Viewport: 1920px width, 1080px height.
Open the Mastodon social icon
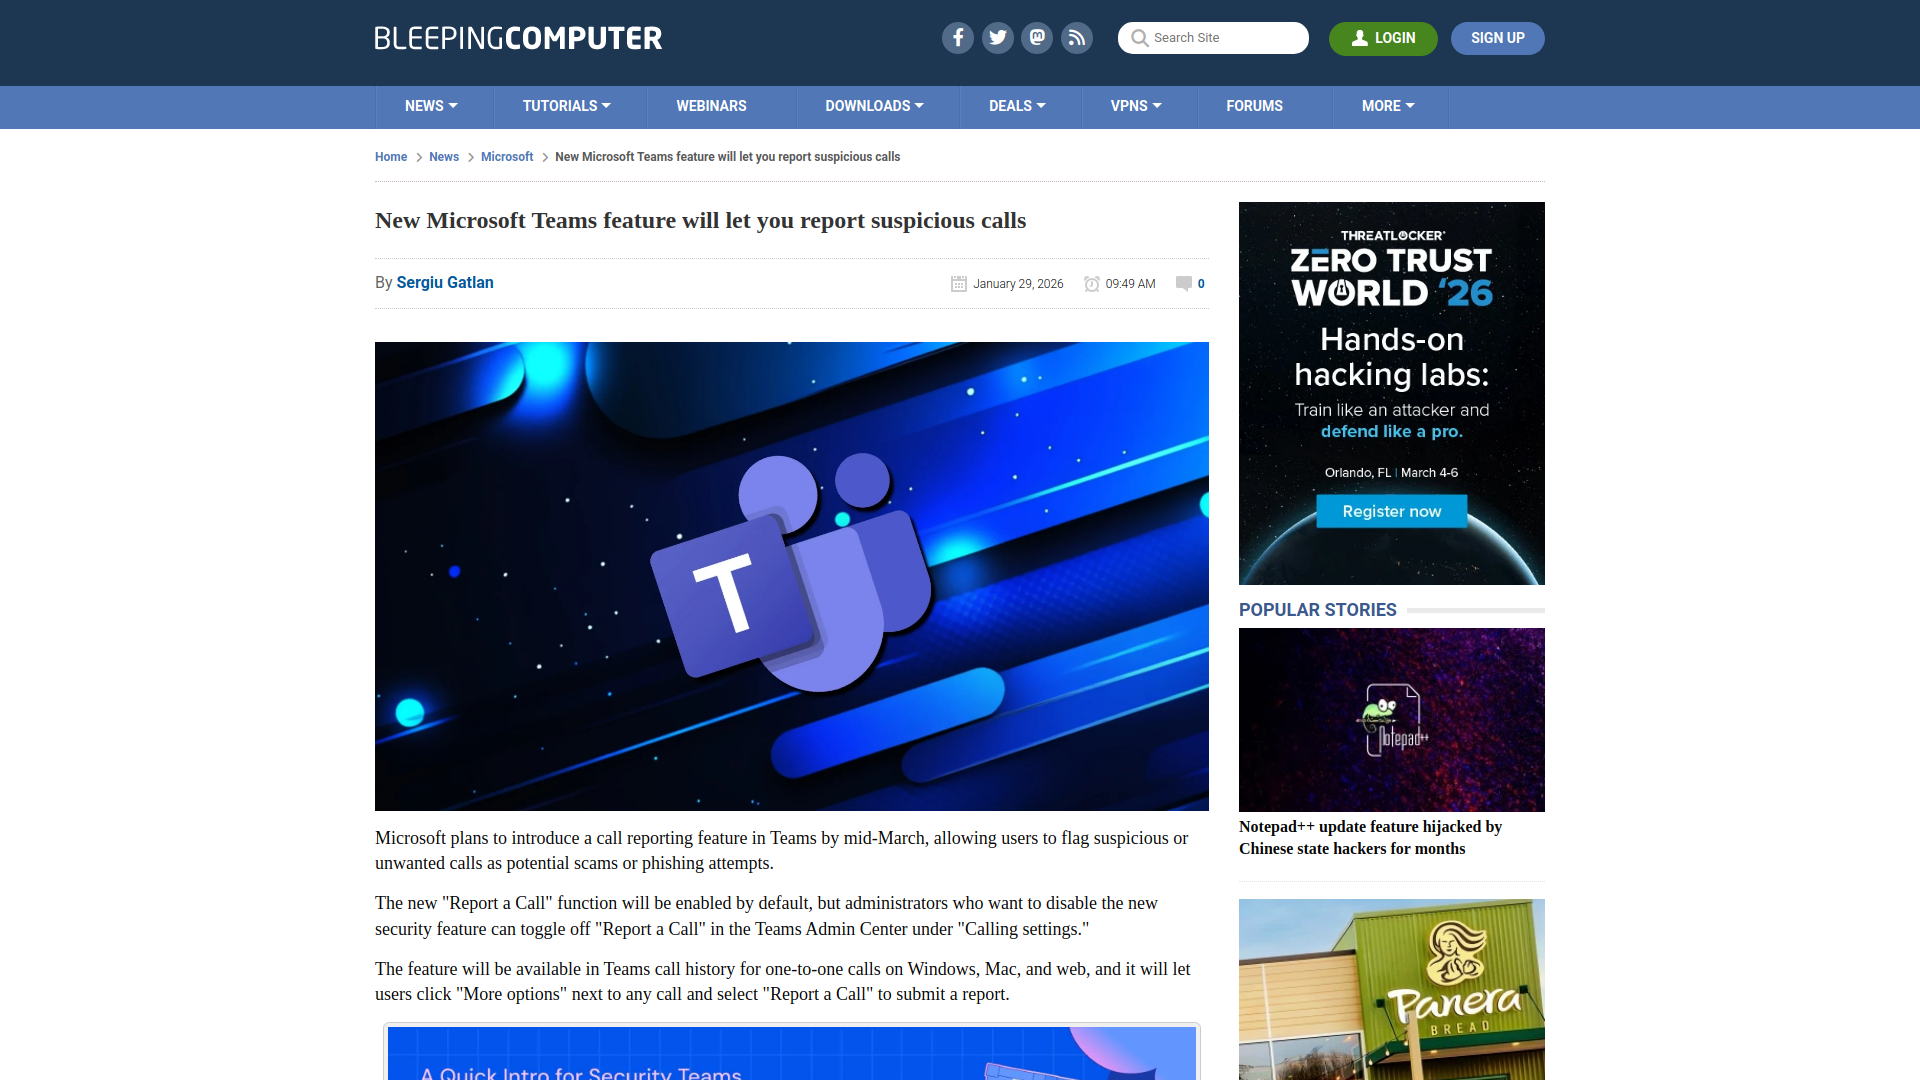(x=1037, y=38)
